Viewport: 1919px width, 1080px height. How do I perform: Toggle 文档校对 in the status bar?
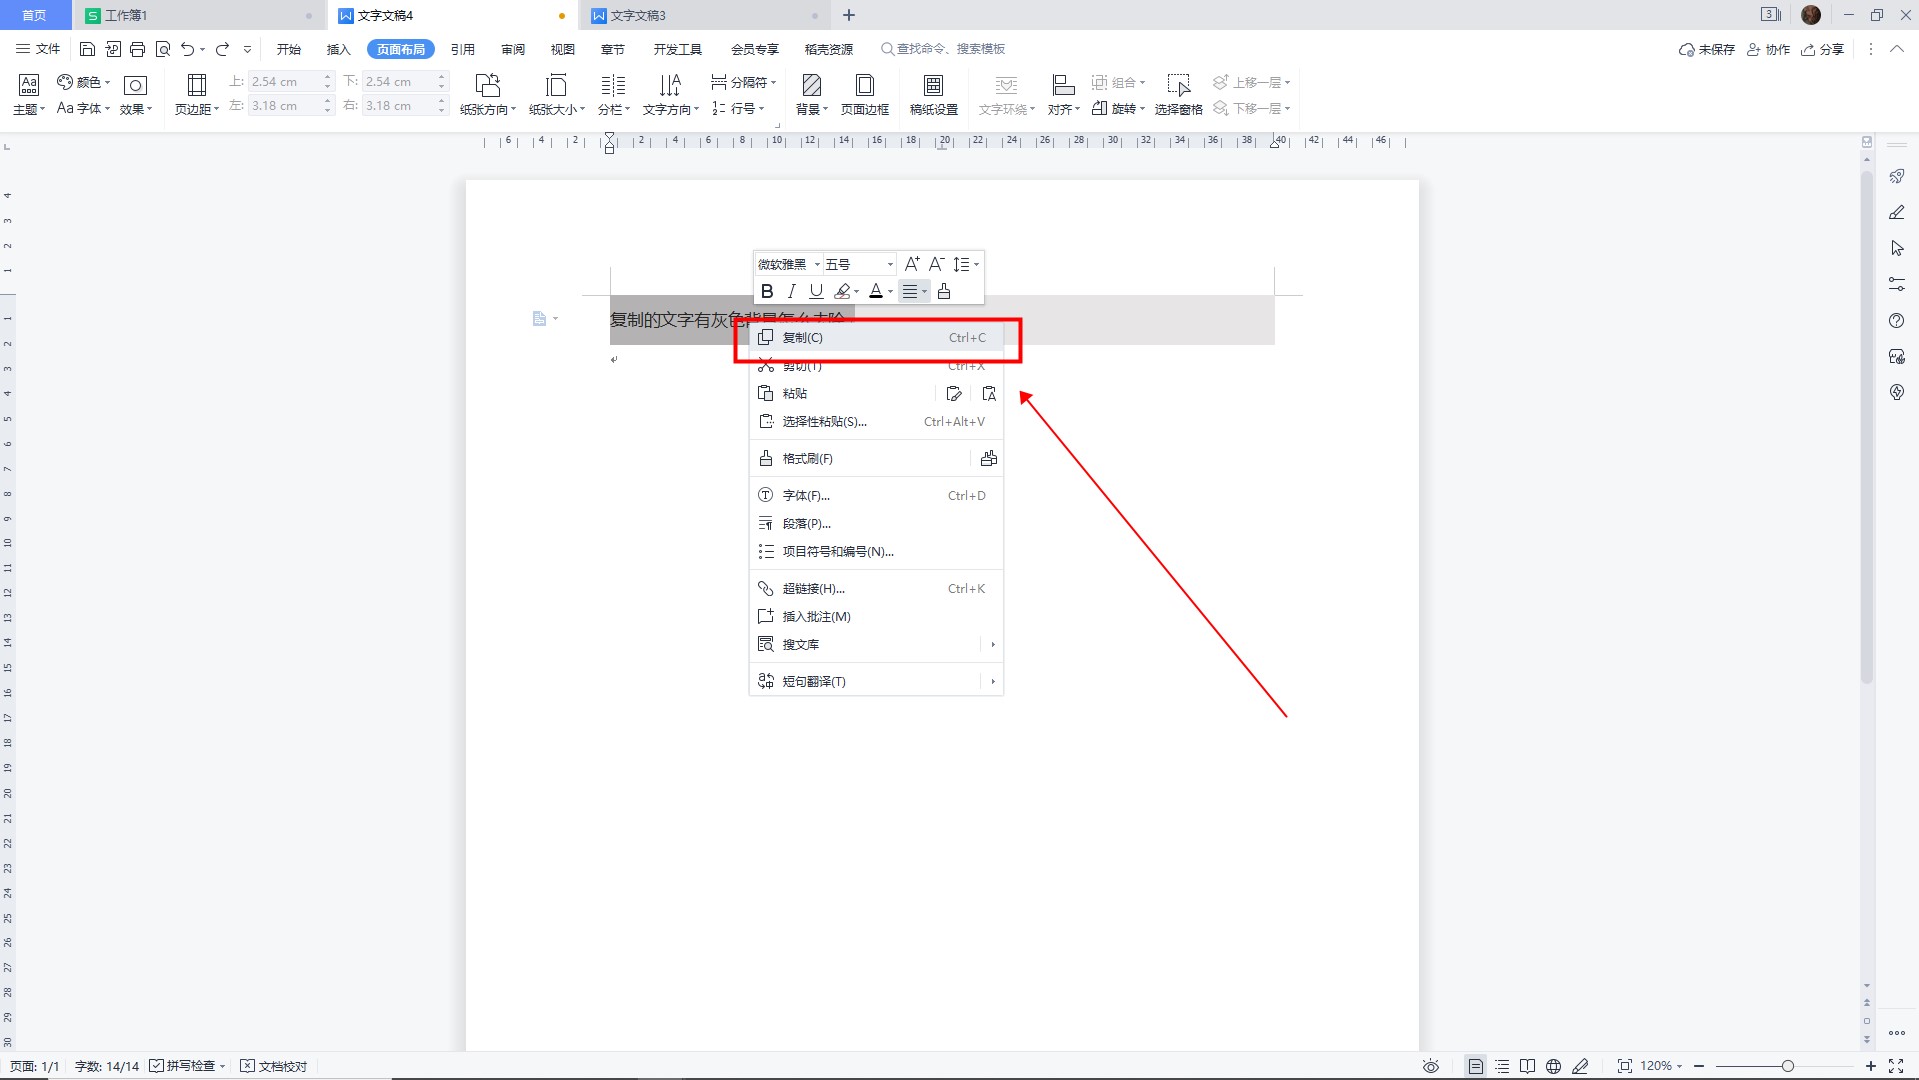274,1066
